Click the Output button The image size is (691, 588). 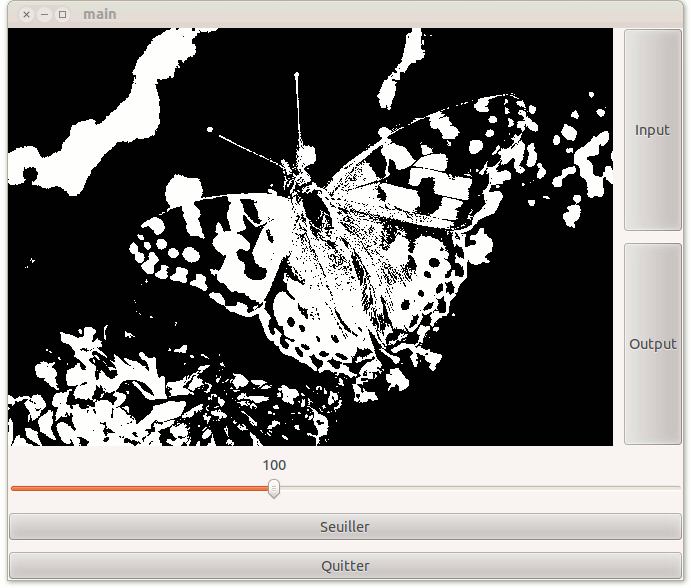click(652, 344)
